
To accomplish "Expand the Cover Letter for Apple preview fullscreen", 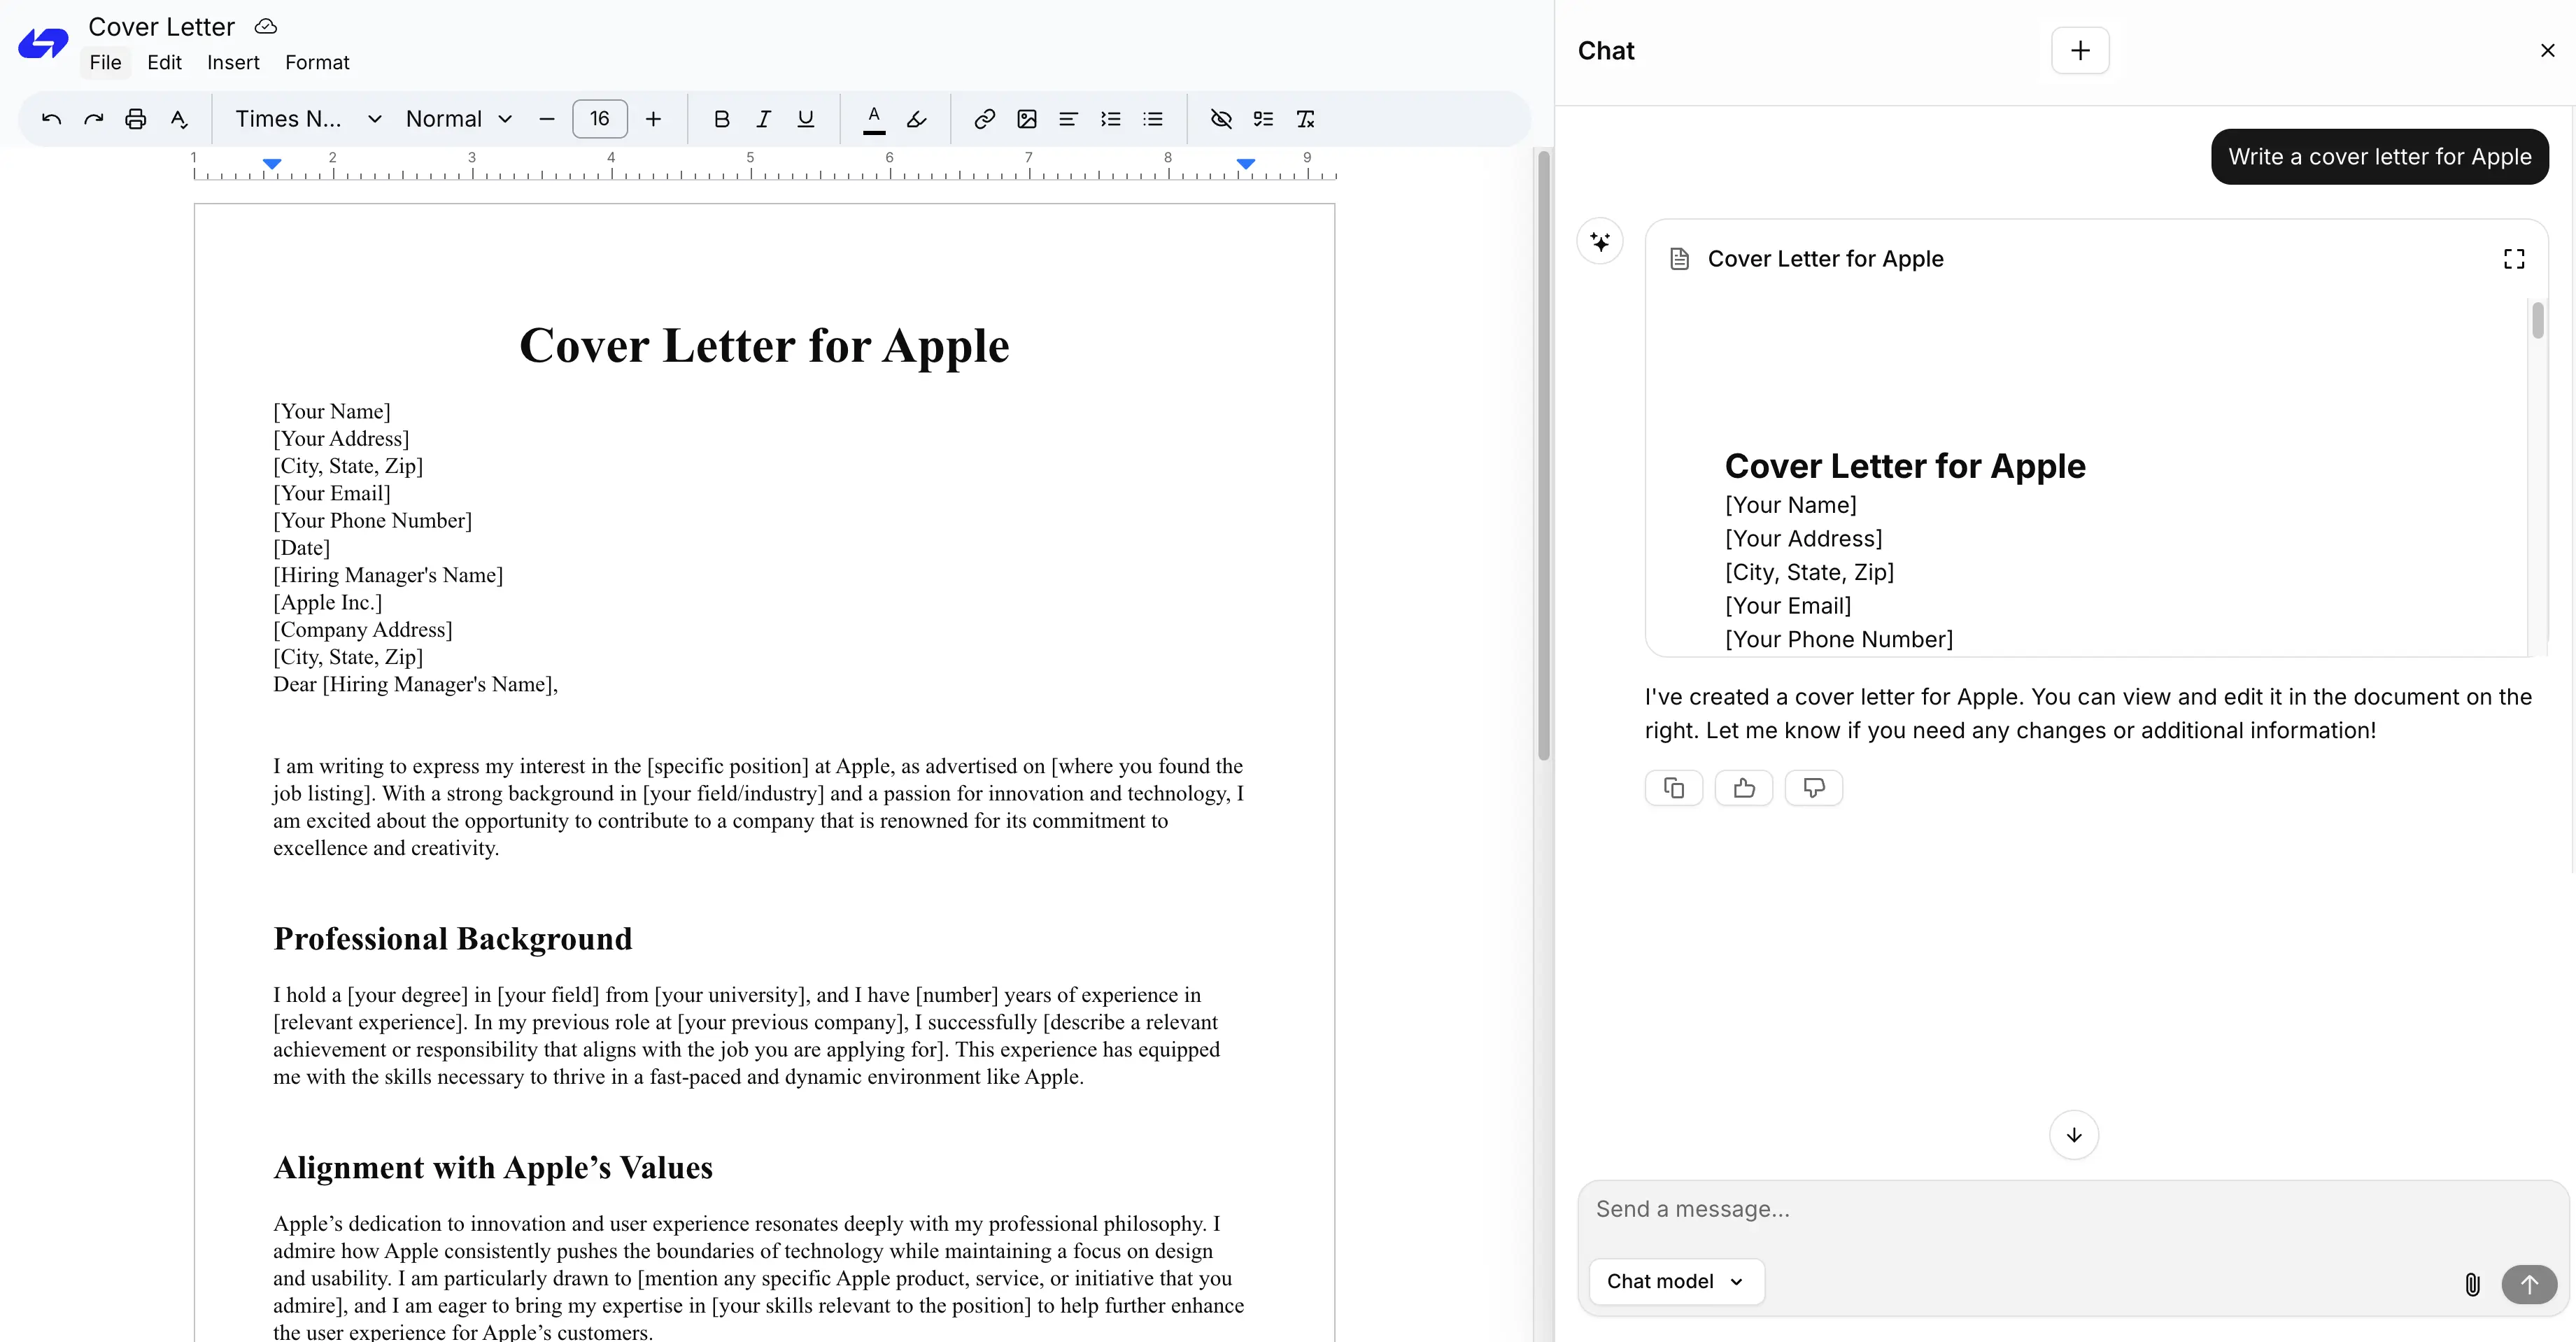I will tap(2514, 259).
